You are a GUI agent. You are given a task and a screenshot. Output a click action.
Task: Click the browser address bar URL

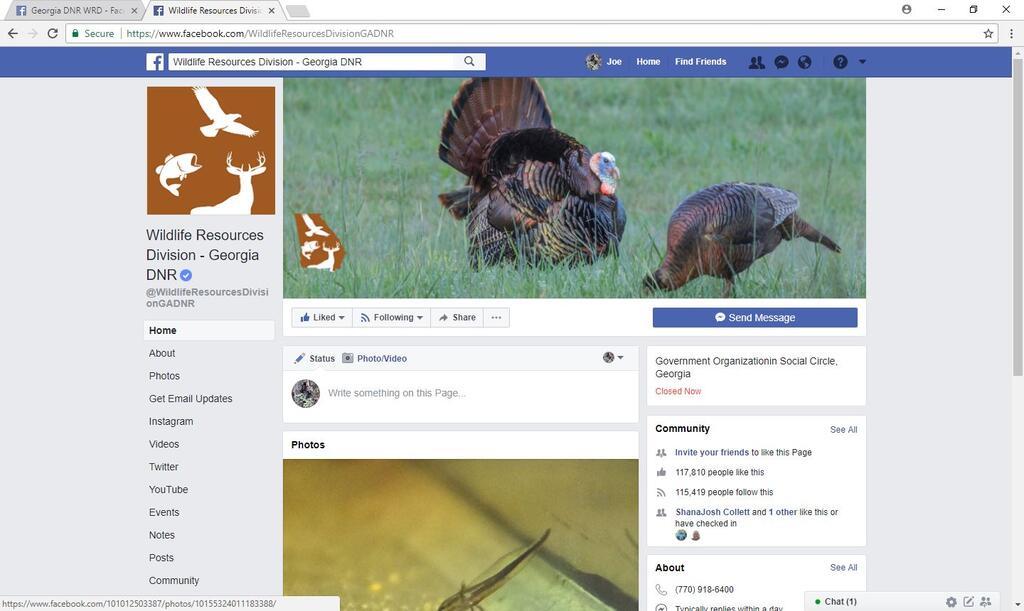click(260, 33)
